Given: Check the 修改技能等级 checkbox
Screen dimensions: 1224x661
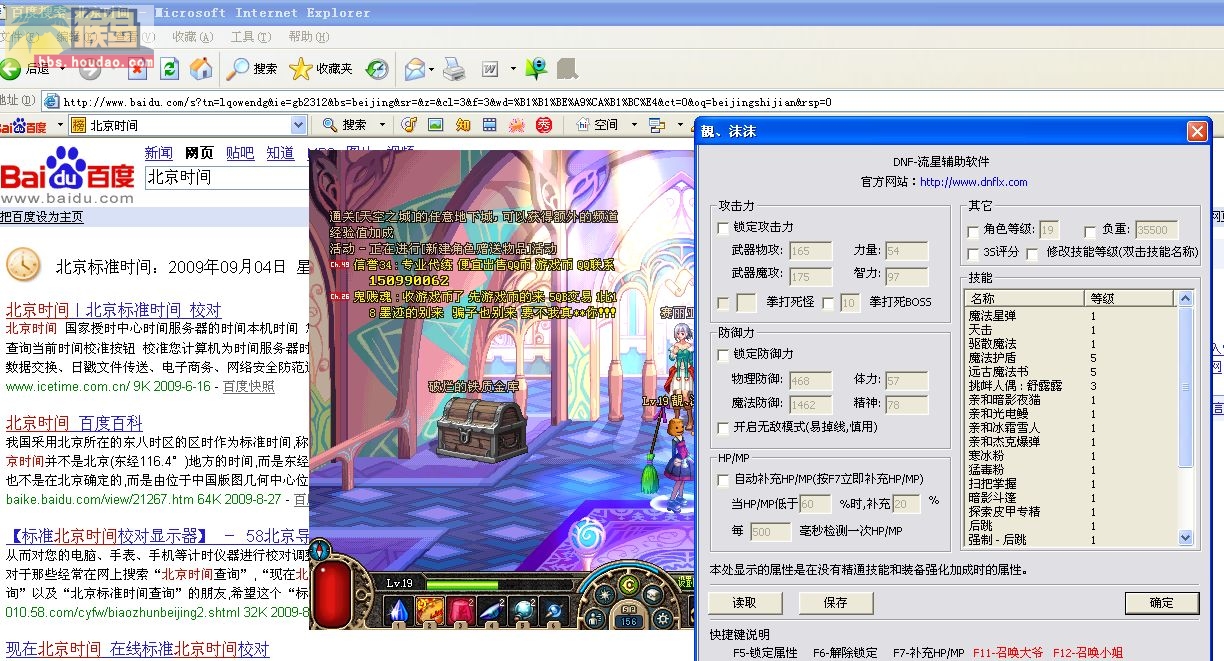Looking at the screenshot, I should [1034, 253].
